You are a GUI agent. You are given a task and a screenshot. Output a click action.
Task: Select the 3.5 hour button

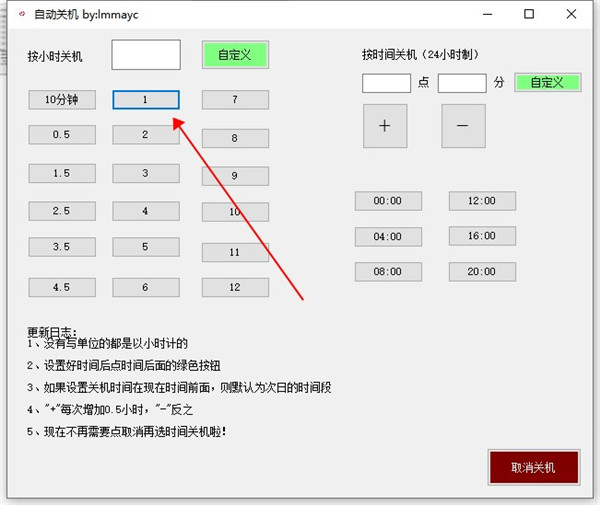(x=62, y=247)
